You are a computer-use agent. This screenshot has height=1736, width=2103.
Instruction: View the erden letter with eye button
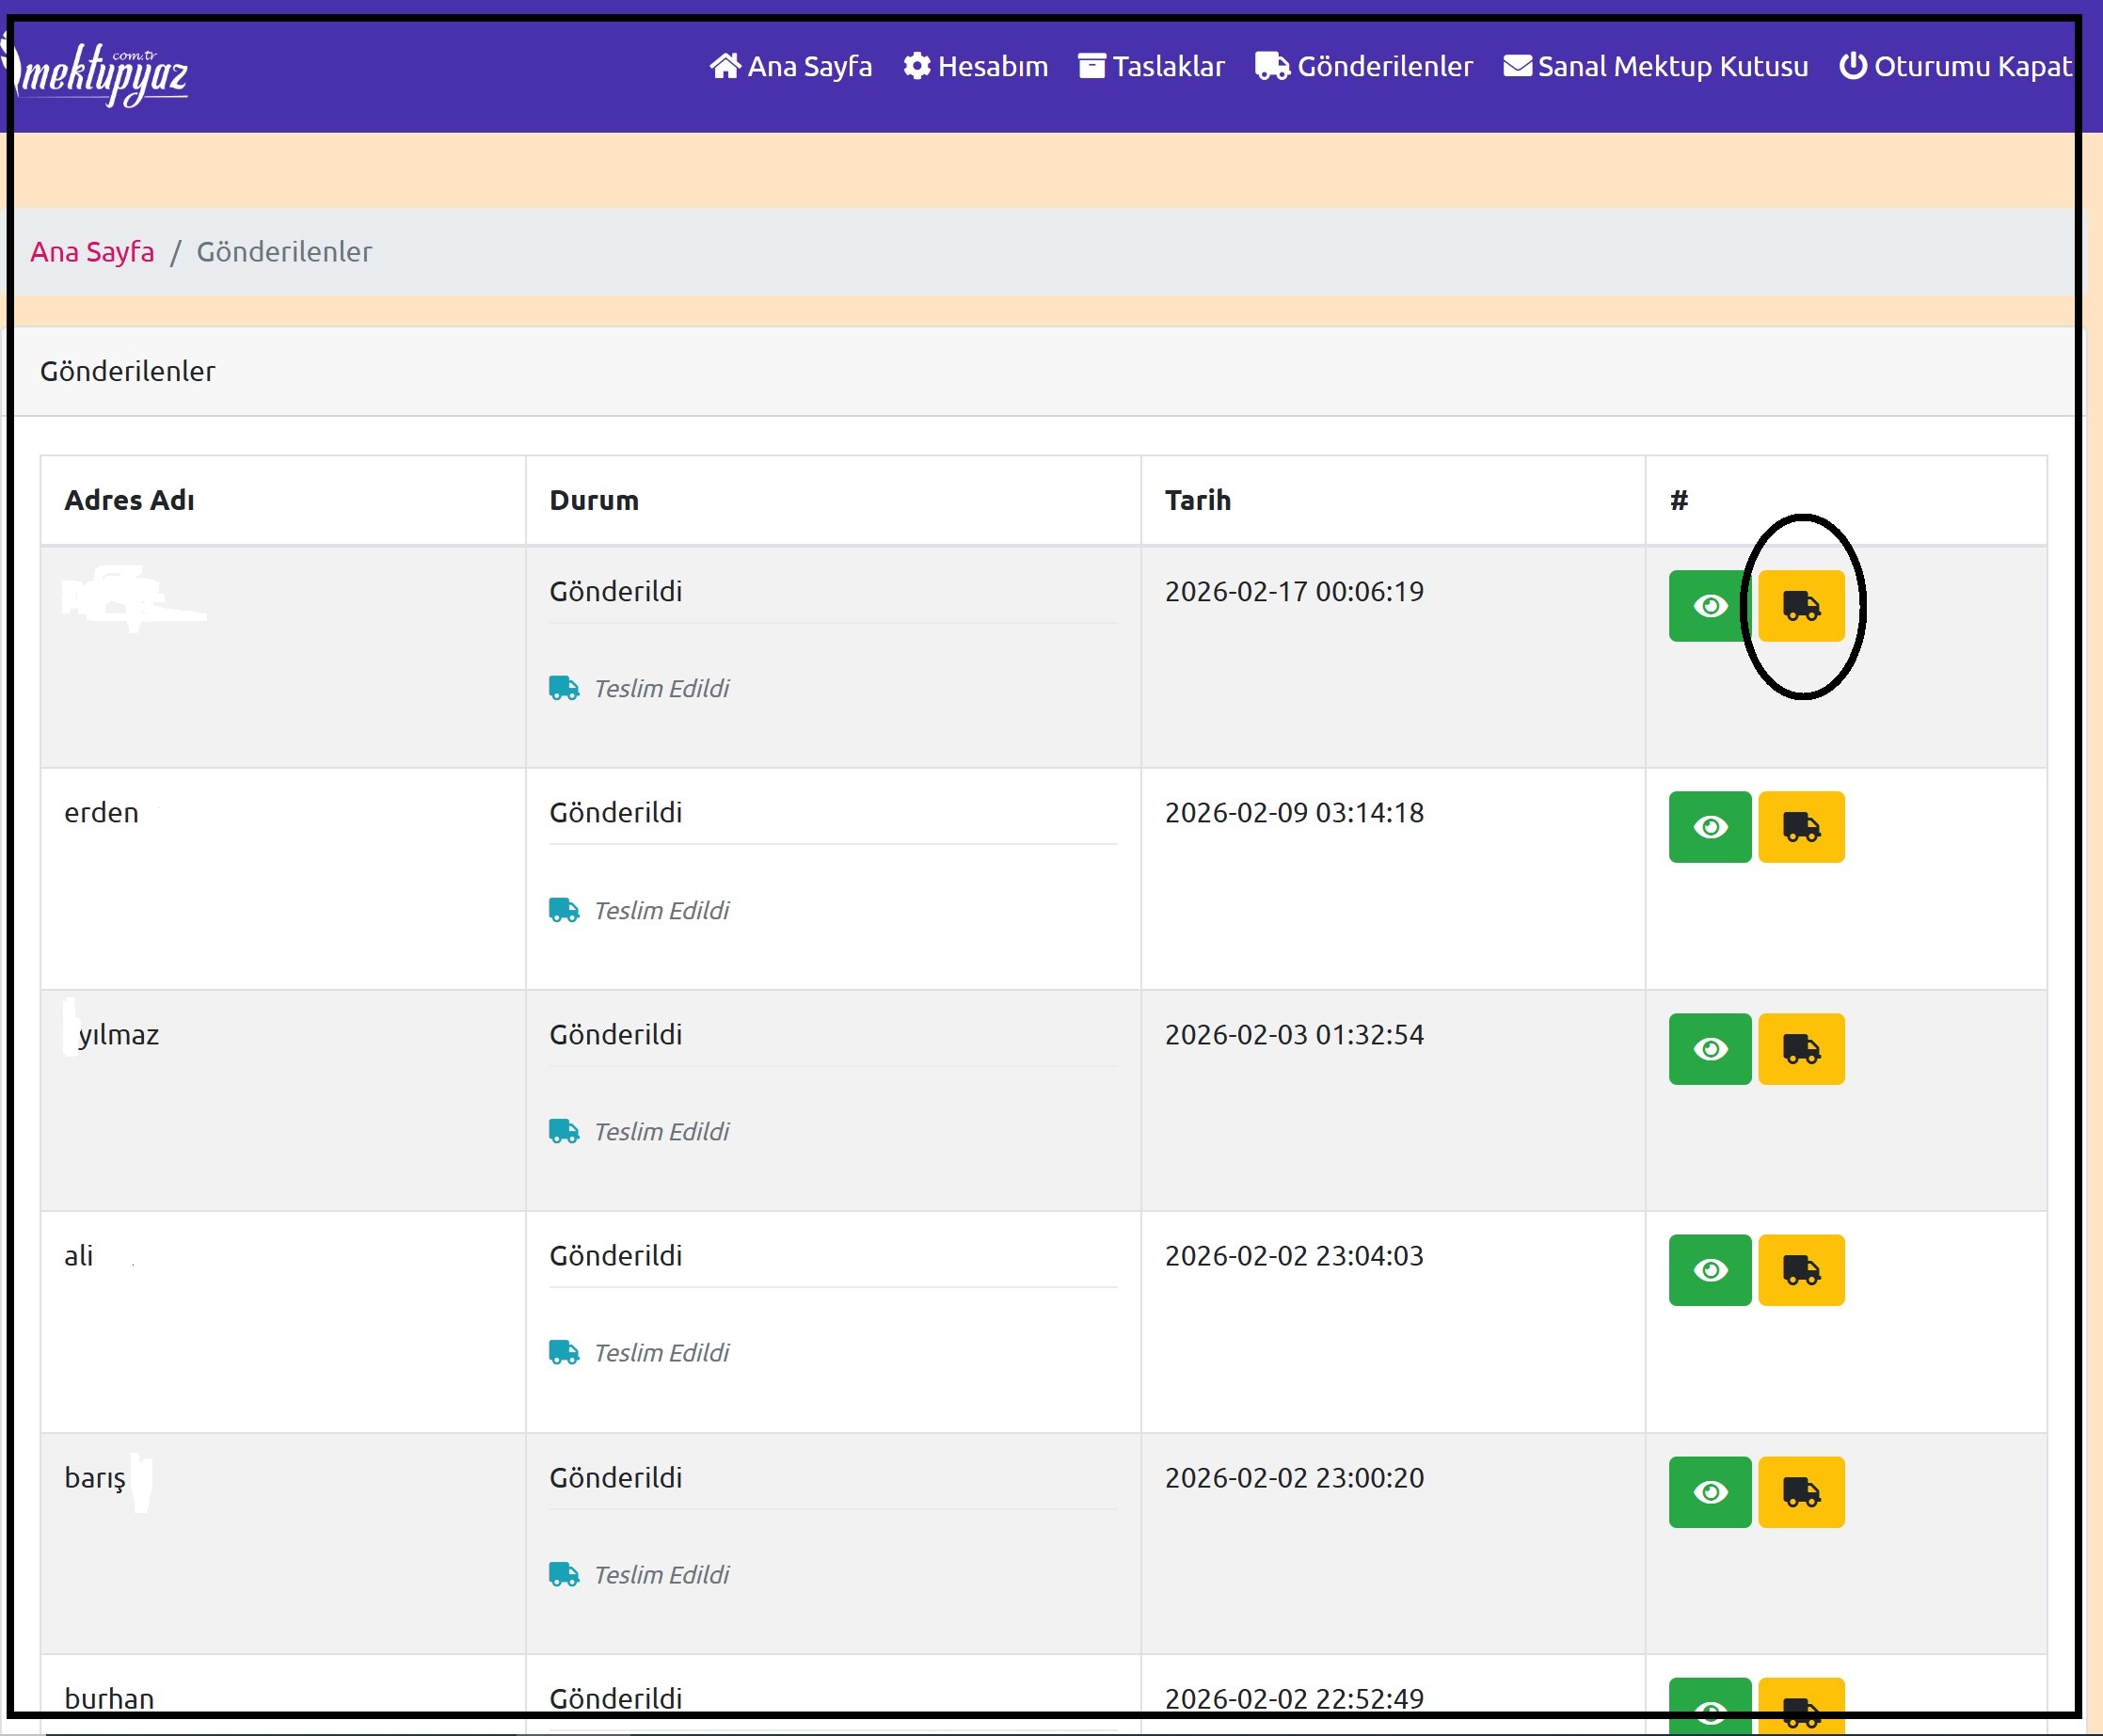[x=1709, y=827]
